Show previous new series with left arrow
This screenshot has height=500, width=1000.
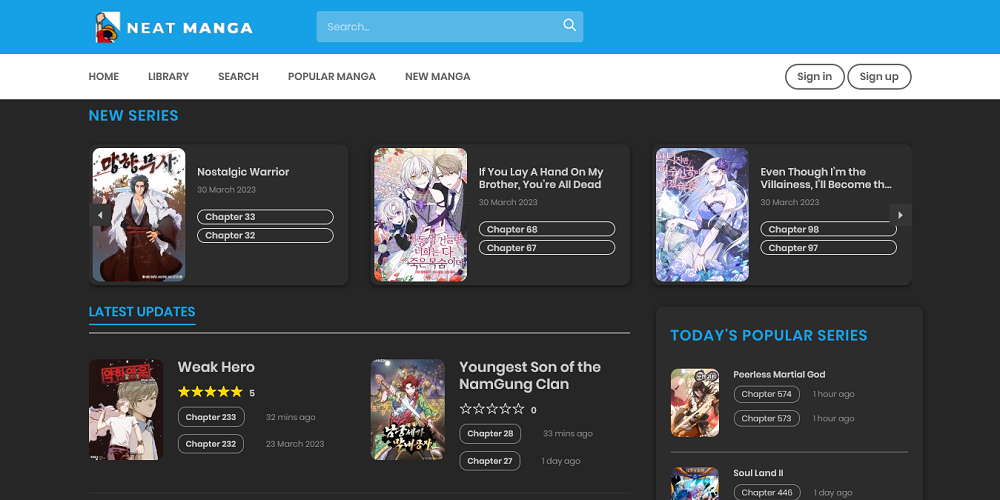[99, 215]
